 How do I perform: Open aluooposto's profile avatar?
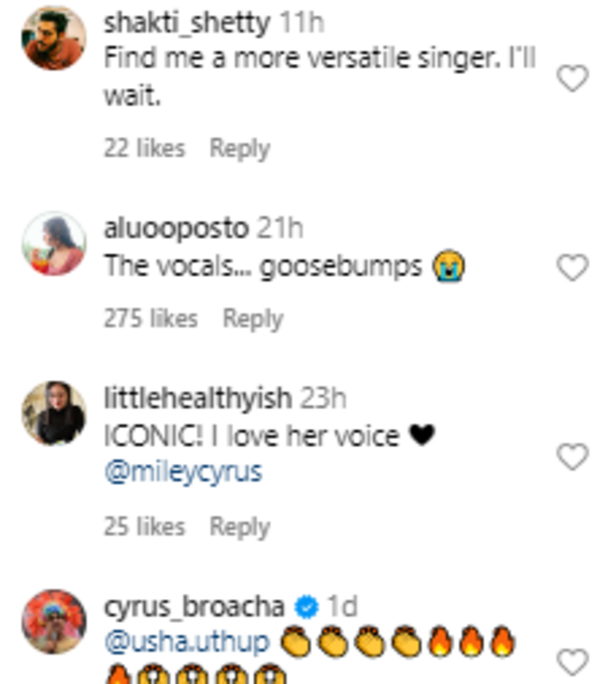[54, 243]
